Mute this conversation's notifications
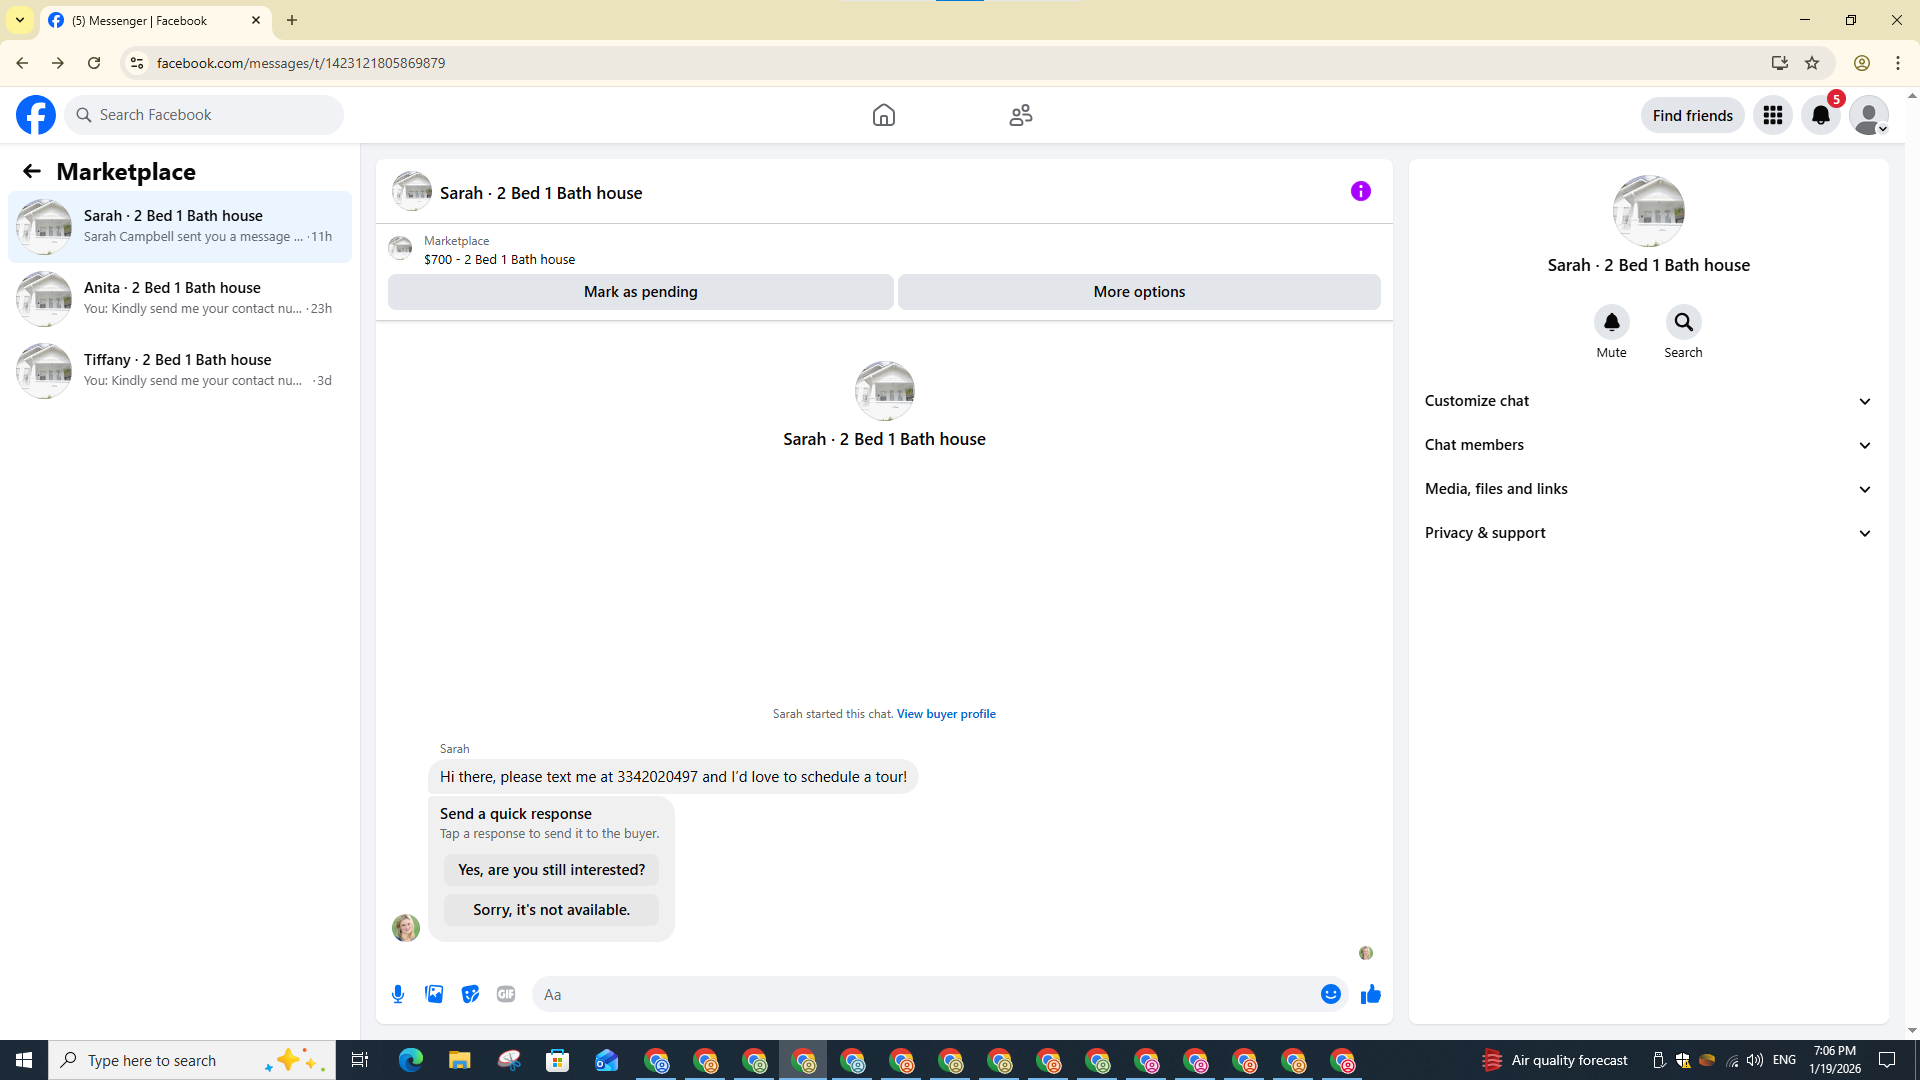 pos(1611,323)
